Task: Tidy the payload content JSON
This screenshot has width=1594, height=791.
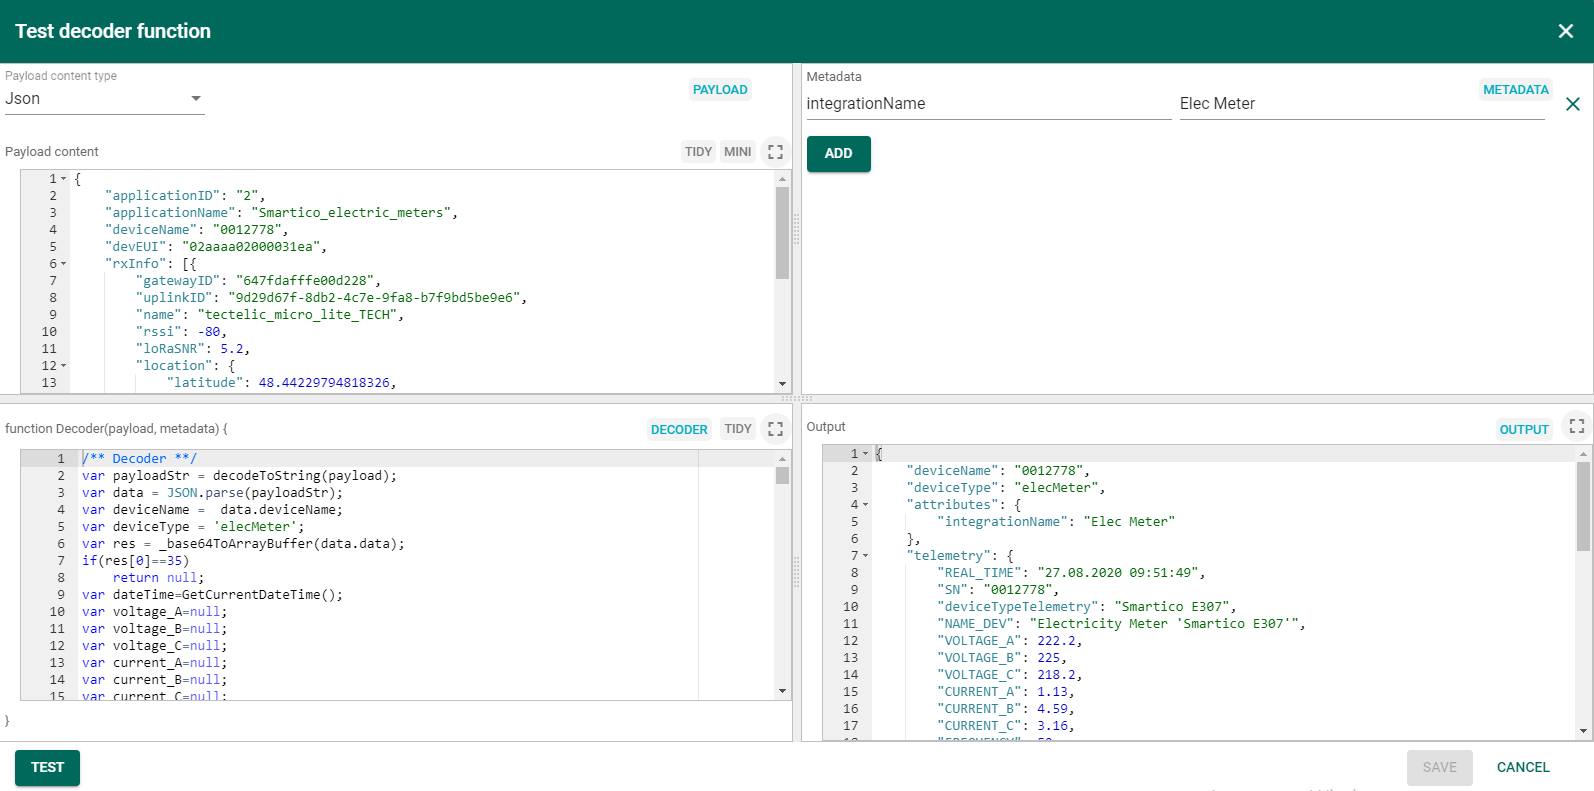Action: coord(698,152)
